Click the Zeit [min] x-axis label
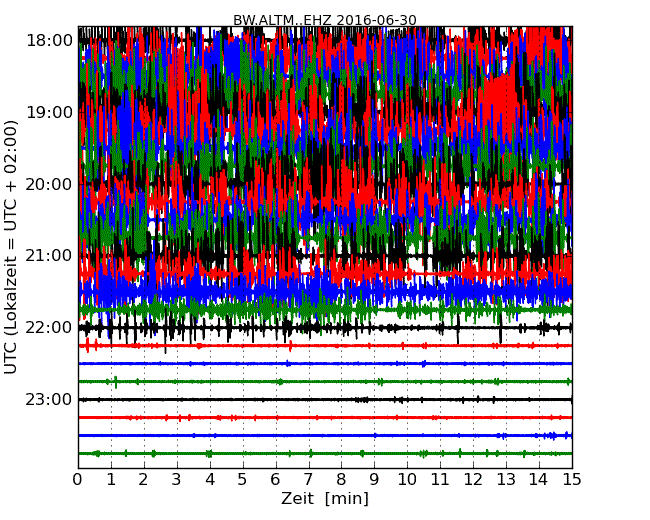Screen dimensions: 650x520 [x=325, y=498]
